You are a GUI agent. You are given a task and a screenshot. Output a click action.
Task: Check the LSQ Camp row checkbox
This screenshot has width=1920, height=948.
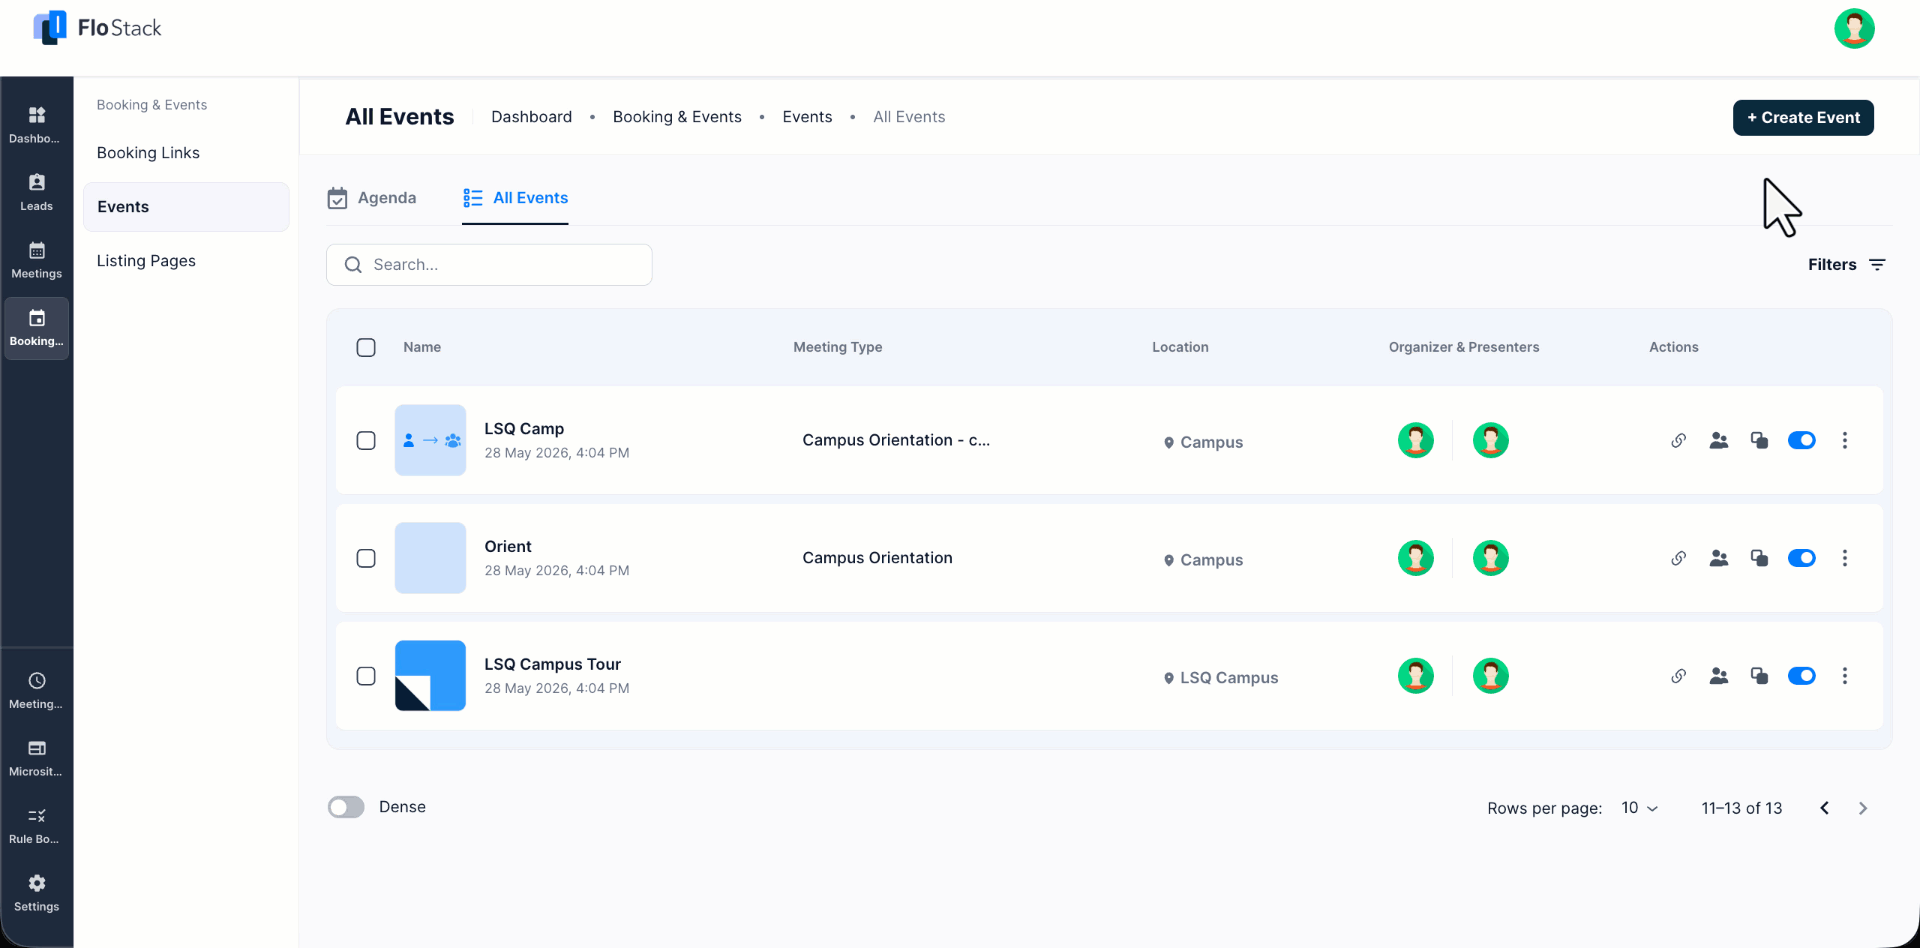tap(366, 440)
